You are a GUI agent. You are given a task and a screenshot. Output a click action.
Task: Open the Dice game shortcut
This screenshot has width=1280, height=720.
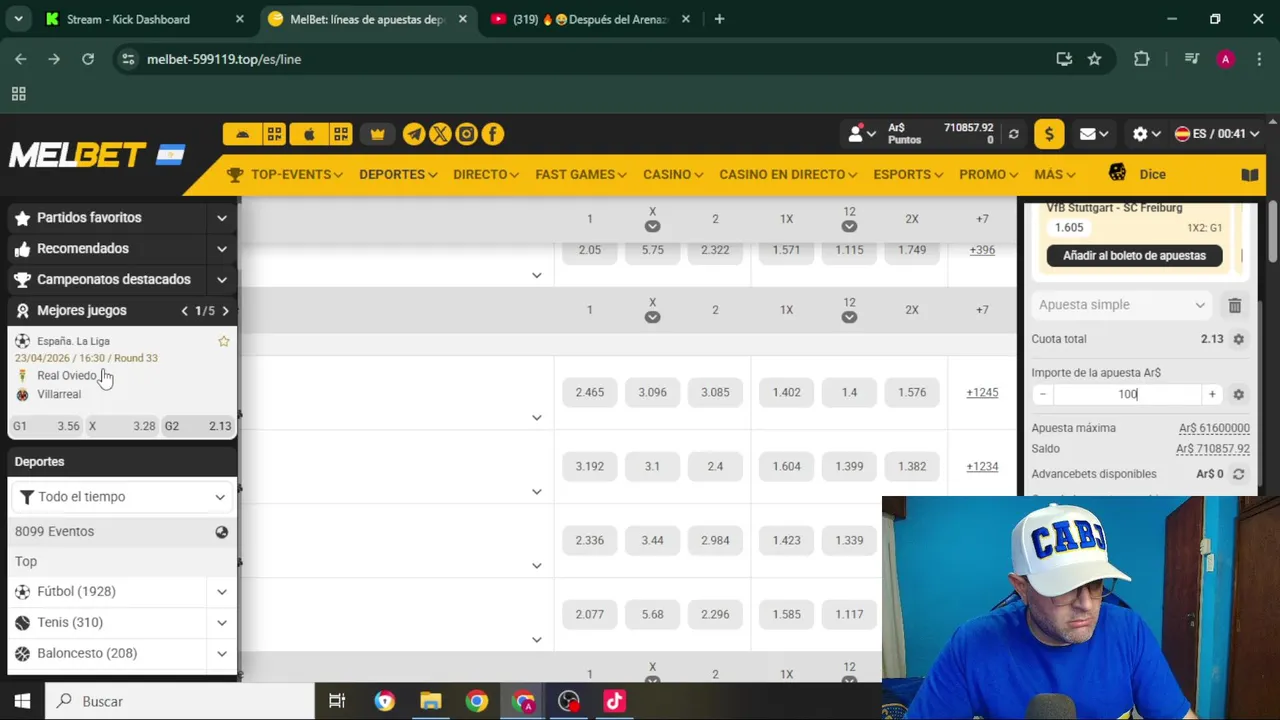tap(1137, 174)
